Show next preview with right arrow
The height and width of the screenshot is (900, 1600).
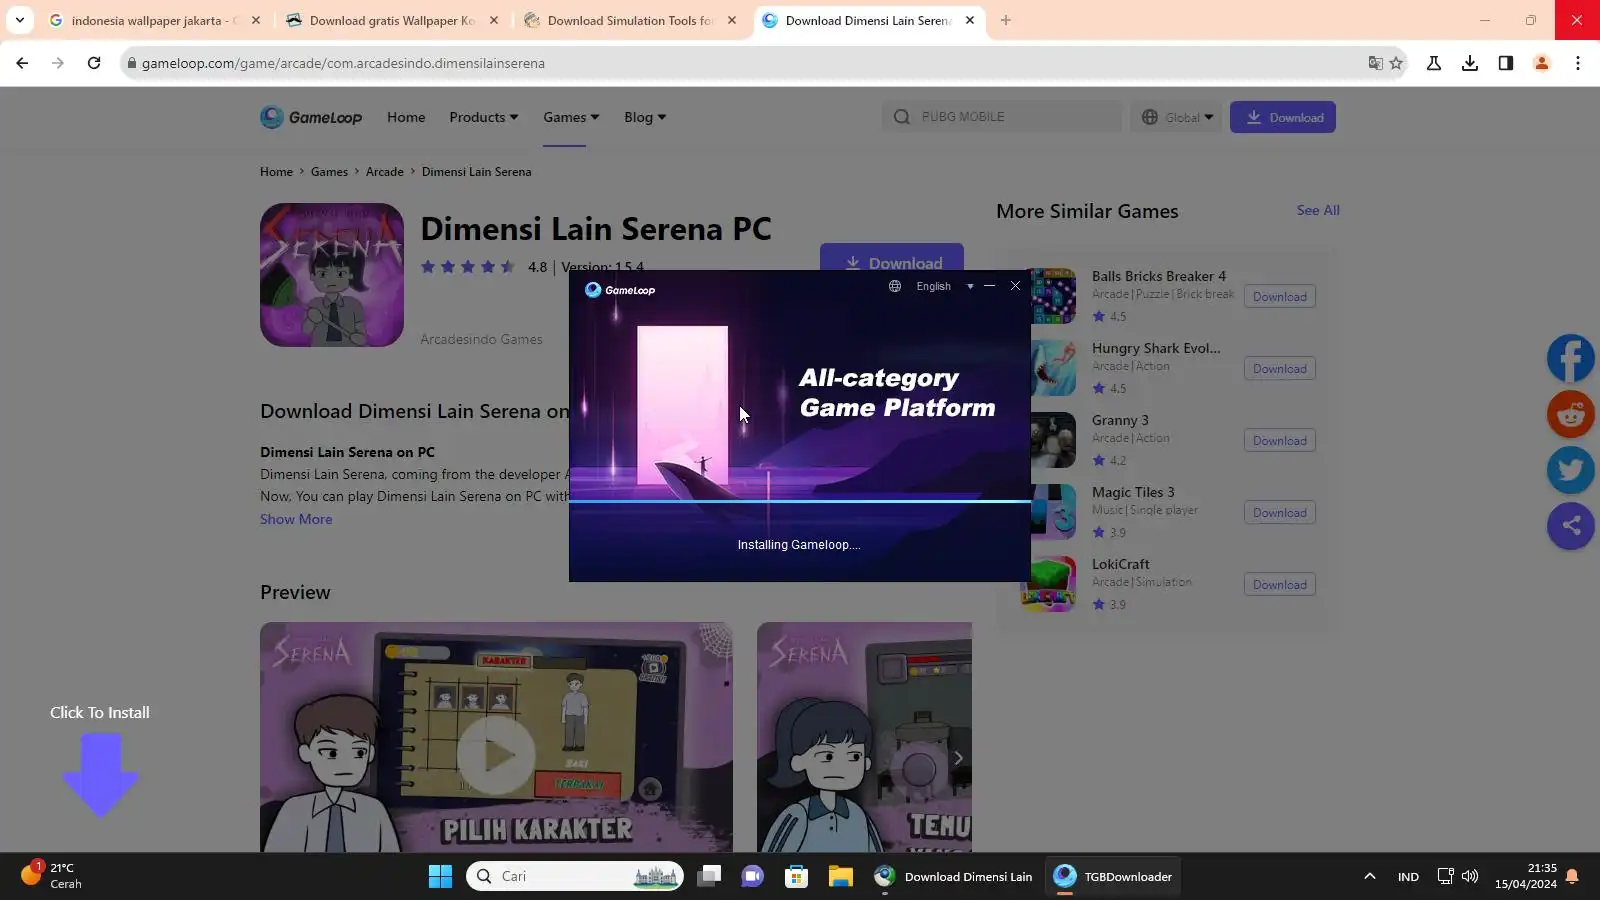(958, 758)
